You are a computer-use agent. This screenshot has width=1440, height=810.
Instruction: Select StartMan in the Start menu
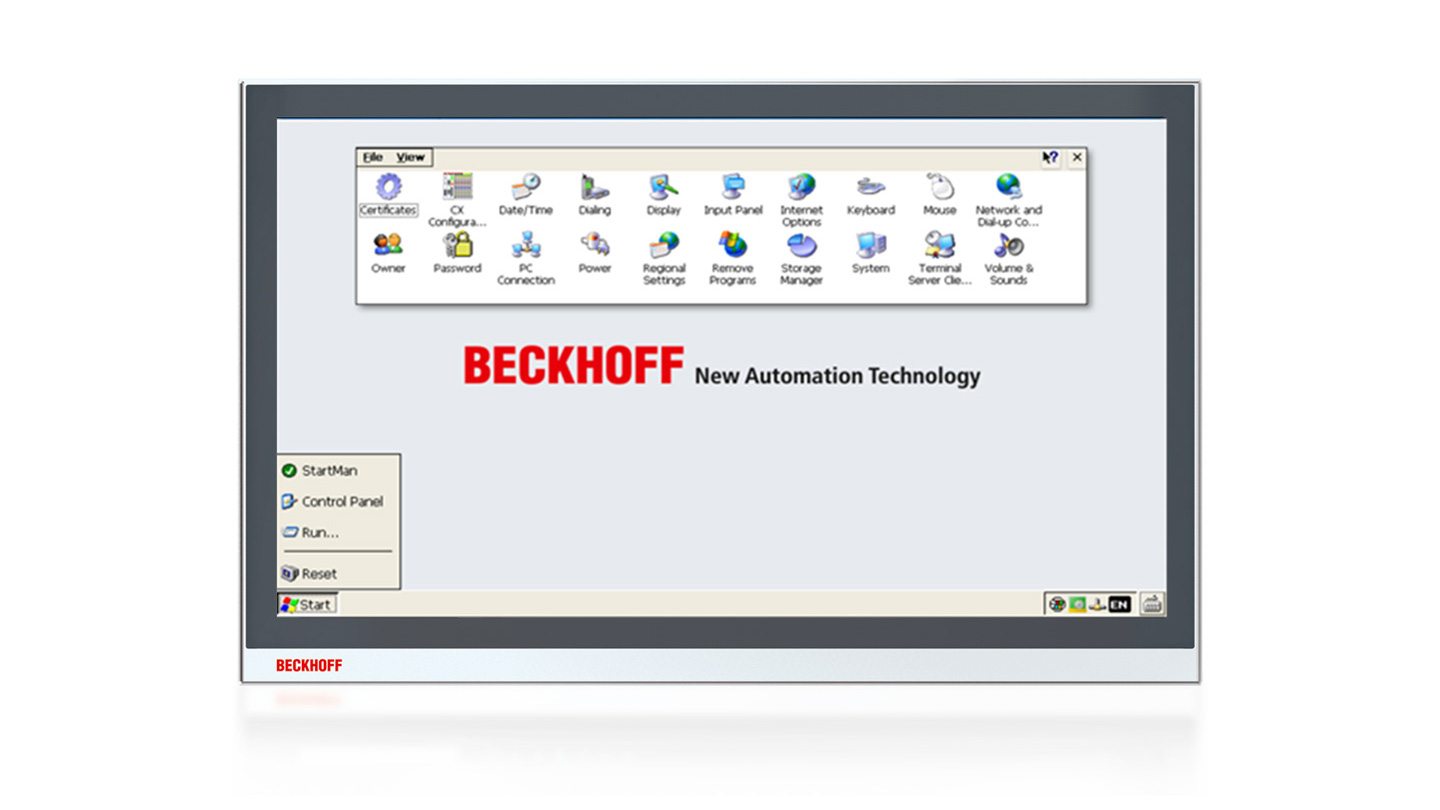tap(339, 470)
